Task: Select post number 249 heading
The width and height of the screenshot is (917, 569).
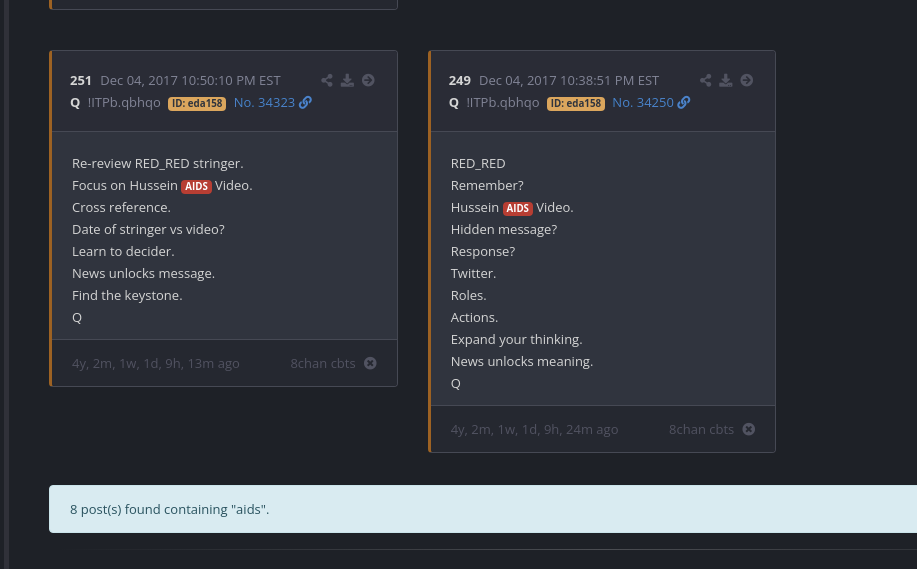Action: pos(460,81)
